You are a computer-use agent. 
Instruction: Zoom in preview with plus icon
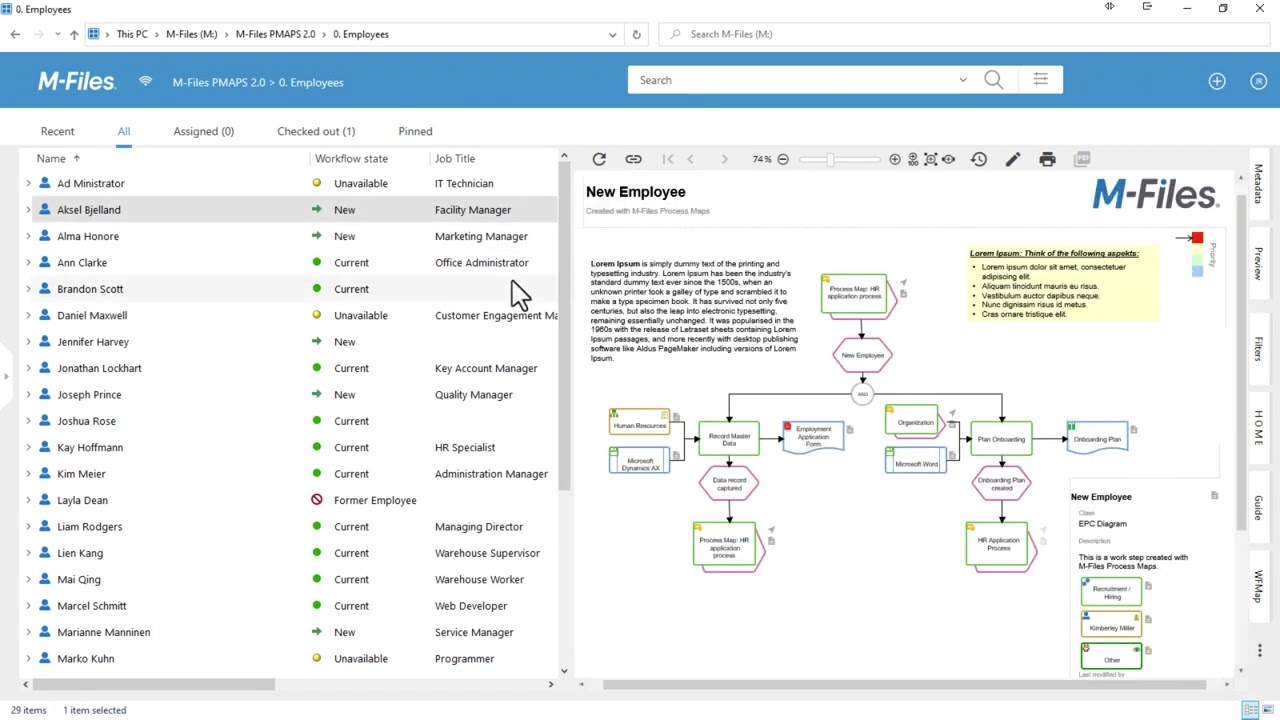(895, 159)
